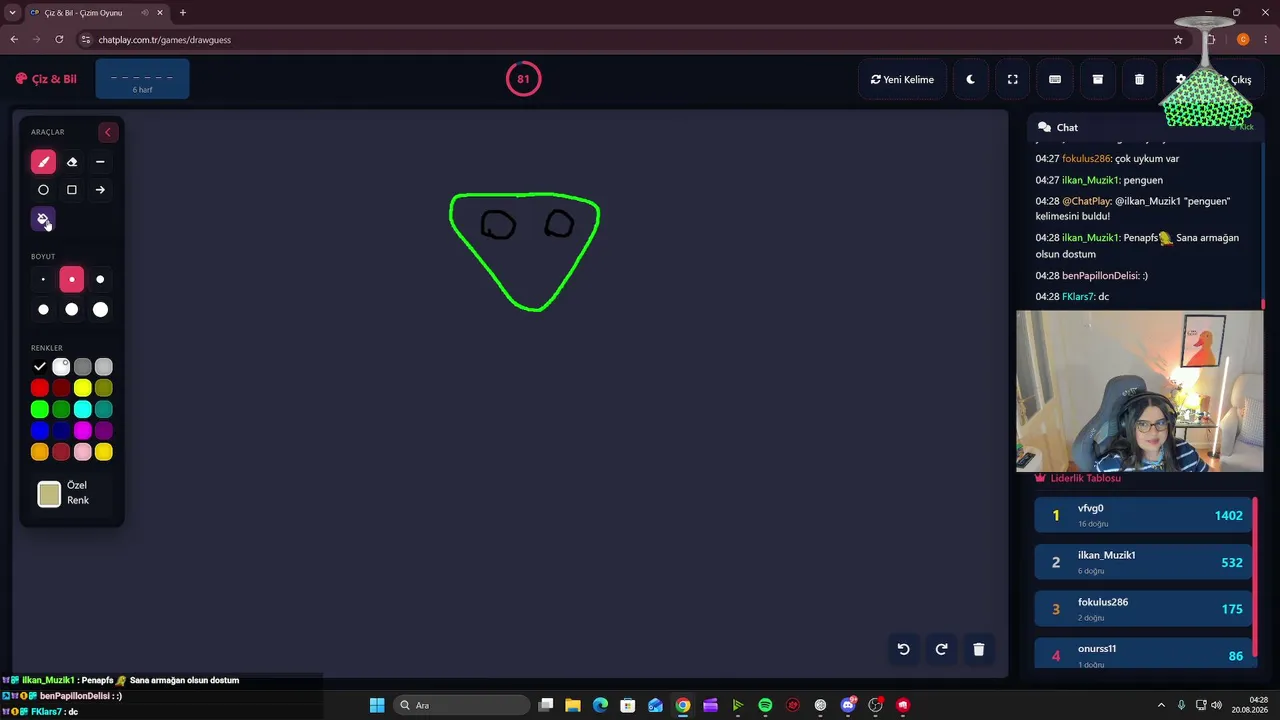1280x720 pixels.
Task: Click the Liderlik Tablosu heading
Action: pos(1085,478)
